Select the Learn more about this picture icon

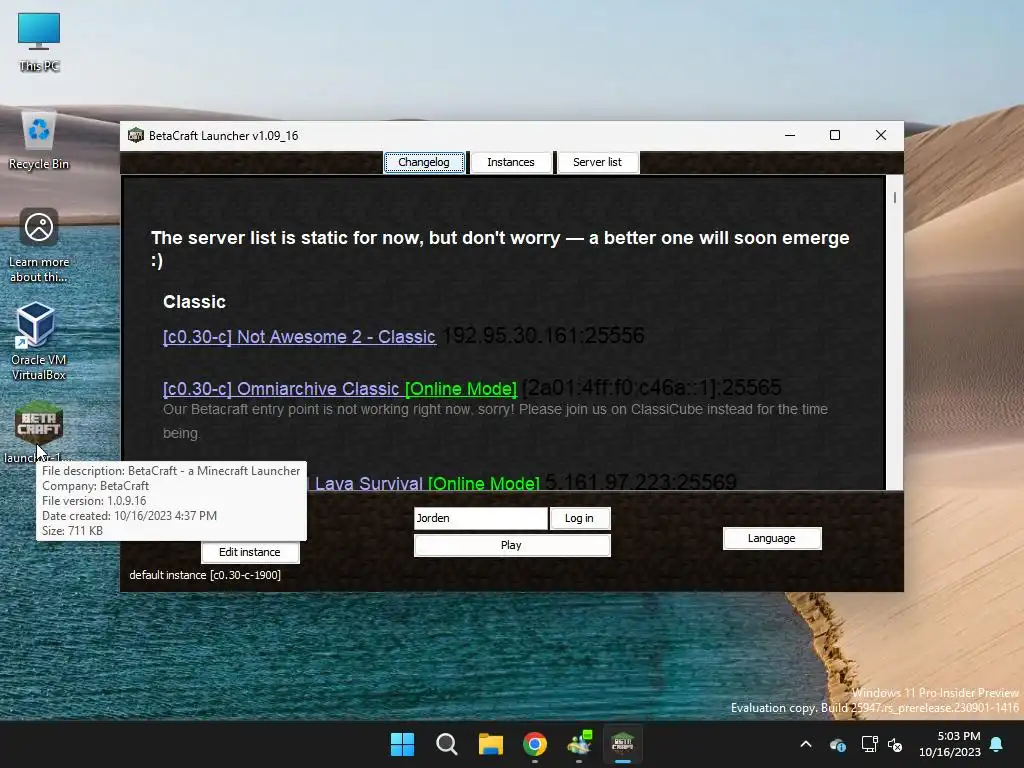coord(39,245)
